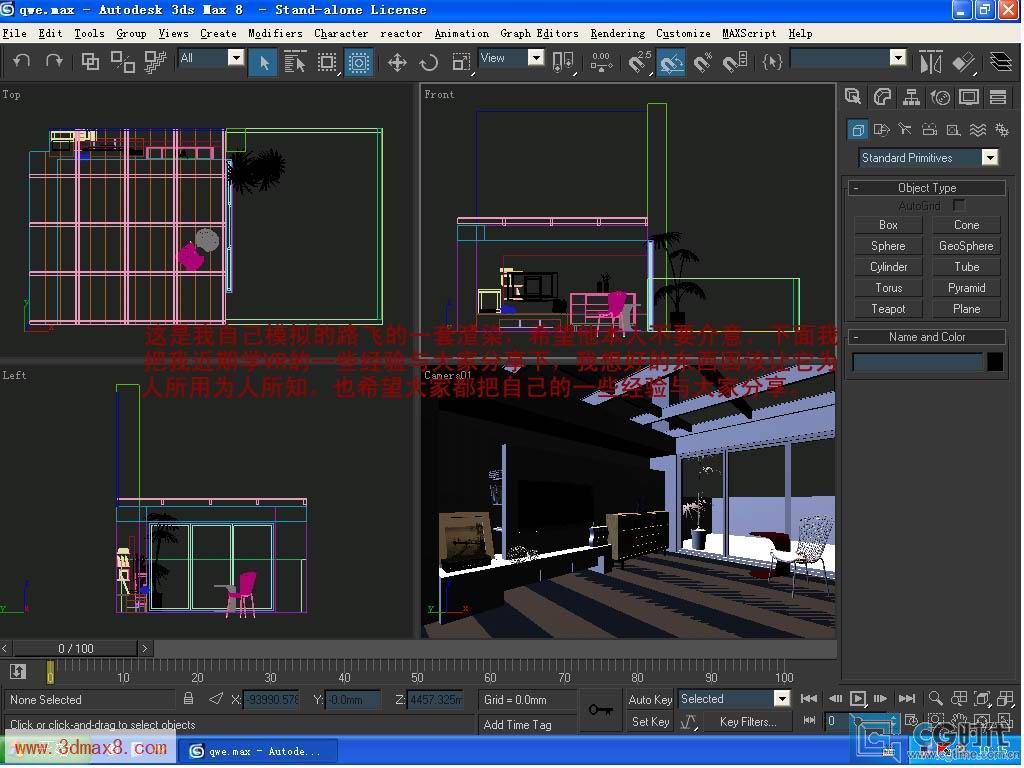Open Select by Name tool
This screenshot has height=768, width=1024.
[x=295, y=63]
